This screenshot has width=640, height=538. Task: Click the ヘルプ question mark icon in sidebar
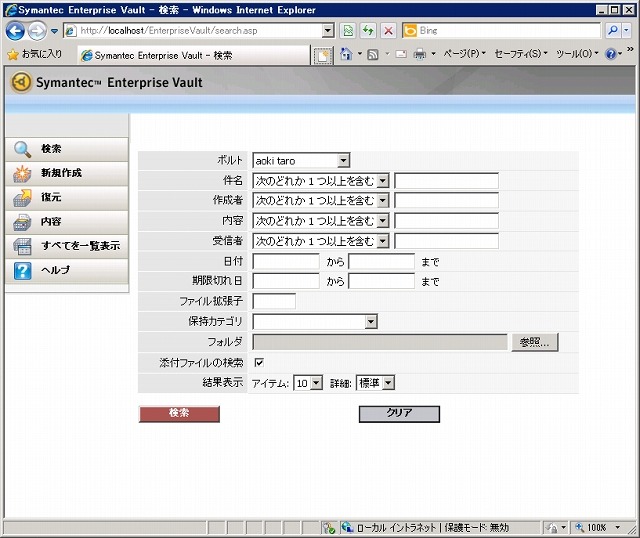point(22,271)
